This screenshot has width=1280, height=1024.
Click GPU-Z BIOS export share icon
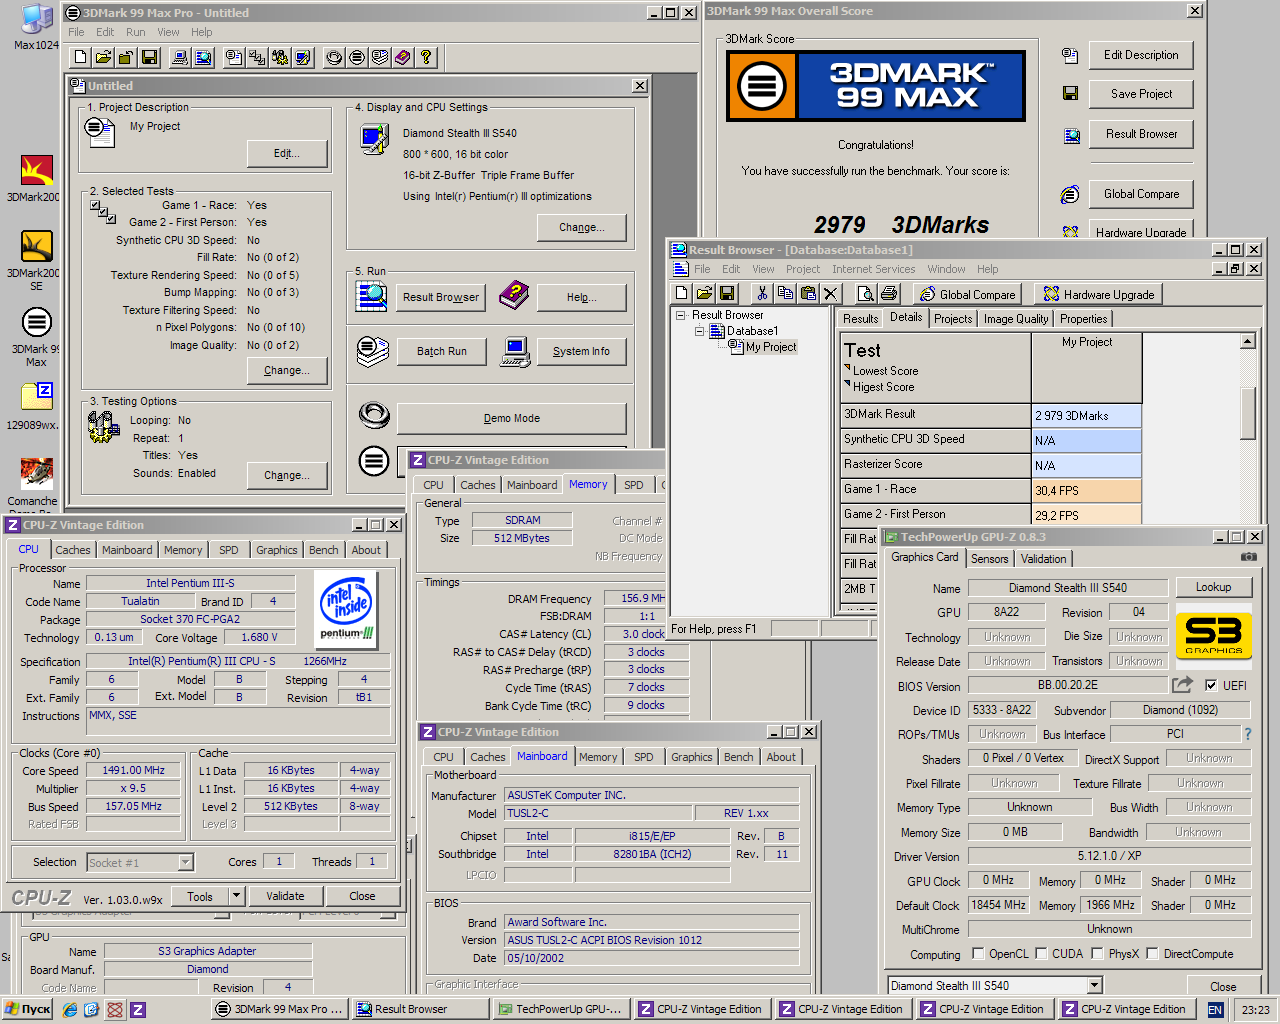click(x=1183, y=685)
